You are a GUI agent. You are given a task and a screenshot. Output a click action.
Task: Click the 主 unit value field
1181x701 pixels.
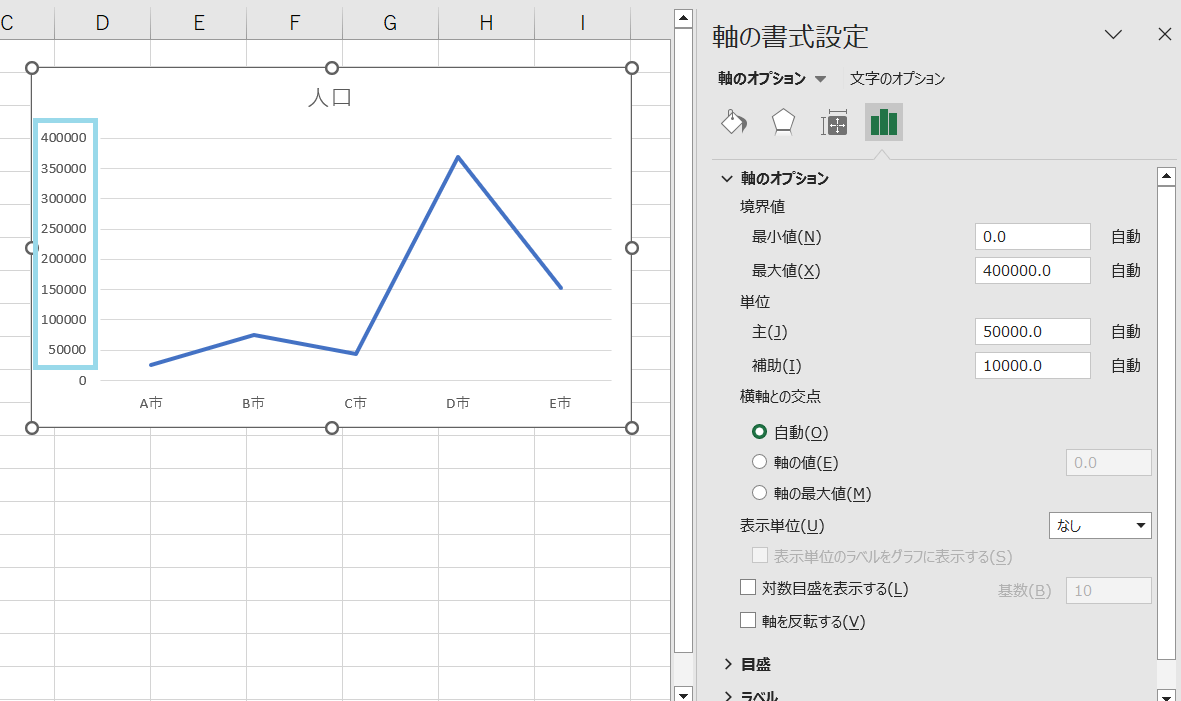coord(1033,331)
